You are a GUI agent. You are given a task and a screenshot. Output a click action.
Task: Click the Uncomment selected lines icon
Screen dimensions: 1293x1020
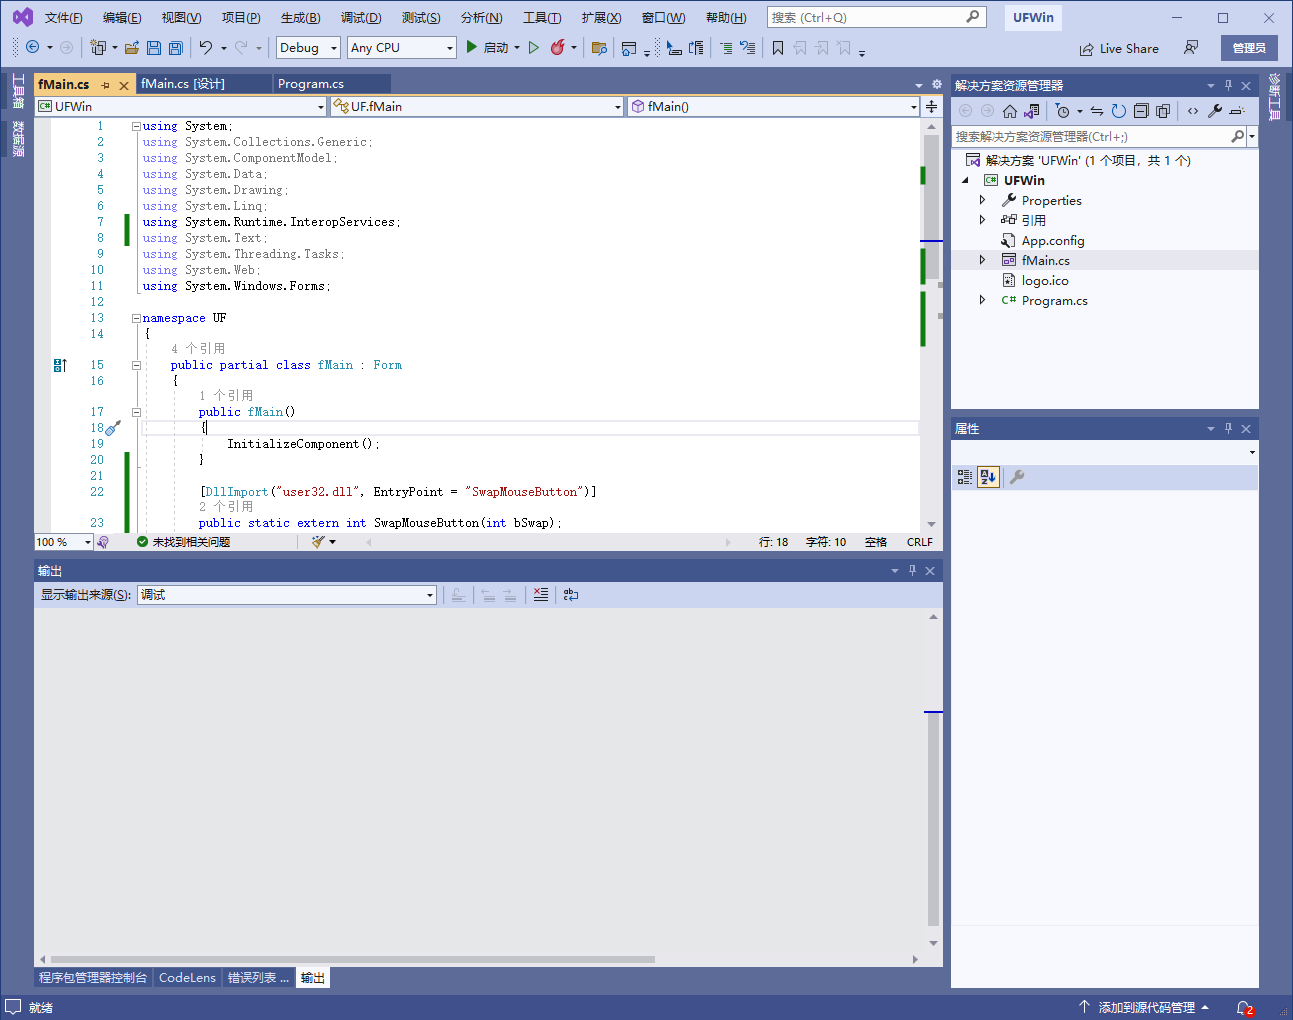[x=747, y=47]
